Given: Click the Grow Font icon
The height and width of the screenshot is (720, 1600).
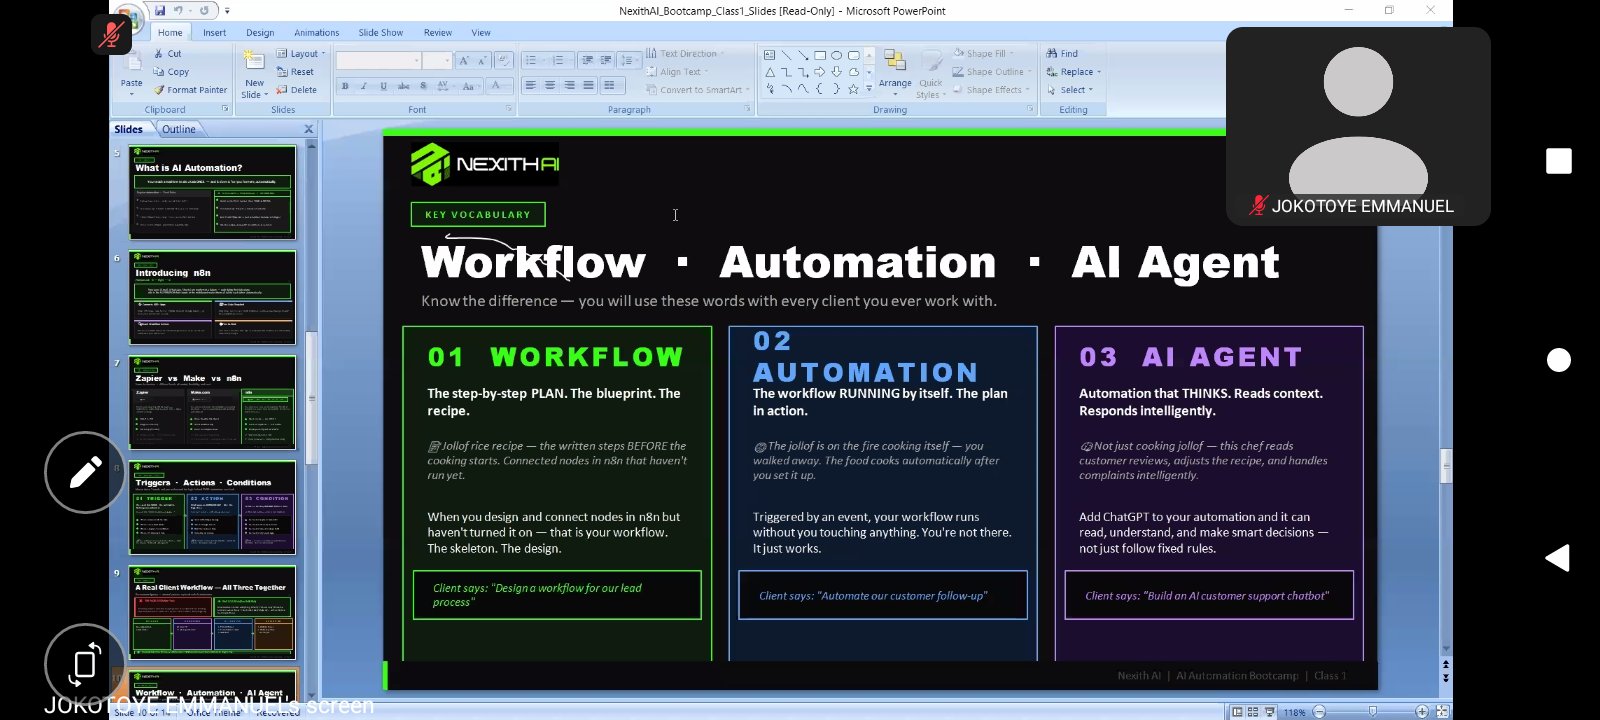Looking at the screenshot, I should pos(463,61).
